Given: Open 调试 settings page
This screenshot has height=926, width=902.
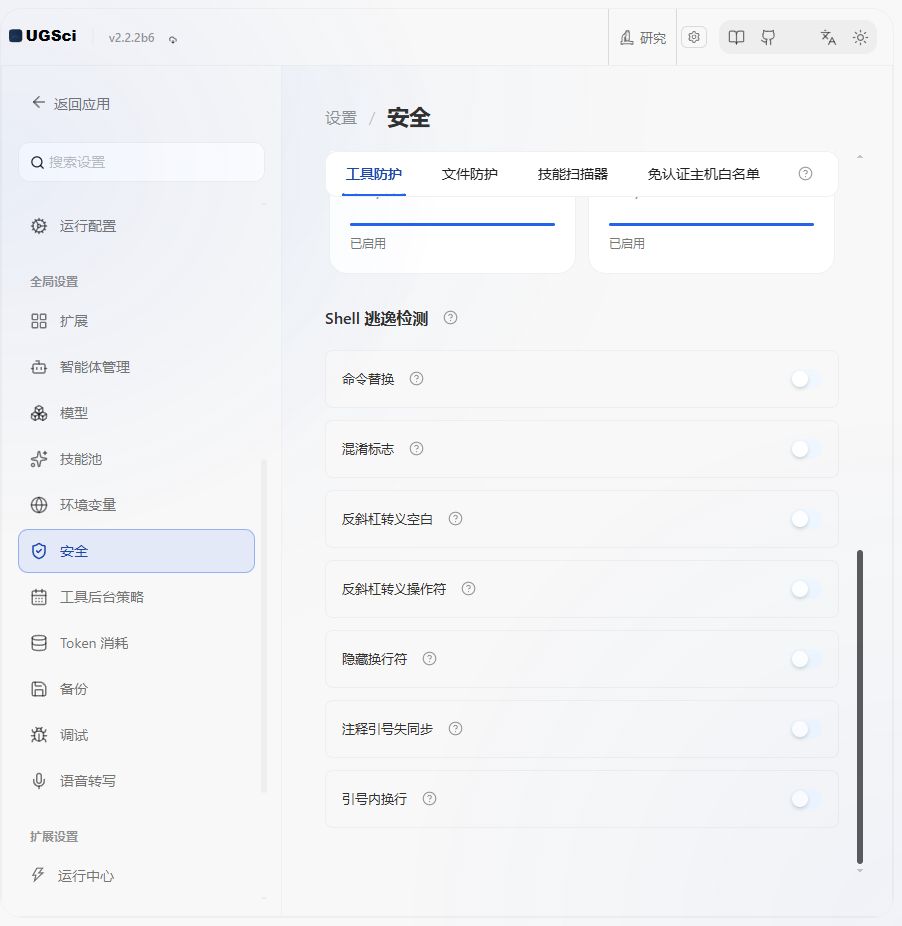Looking at the screenshot, I should 136,735.
